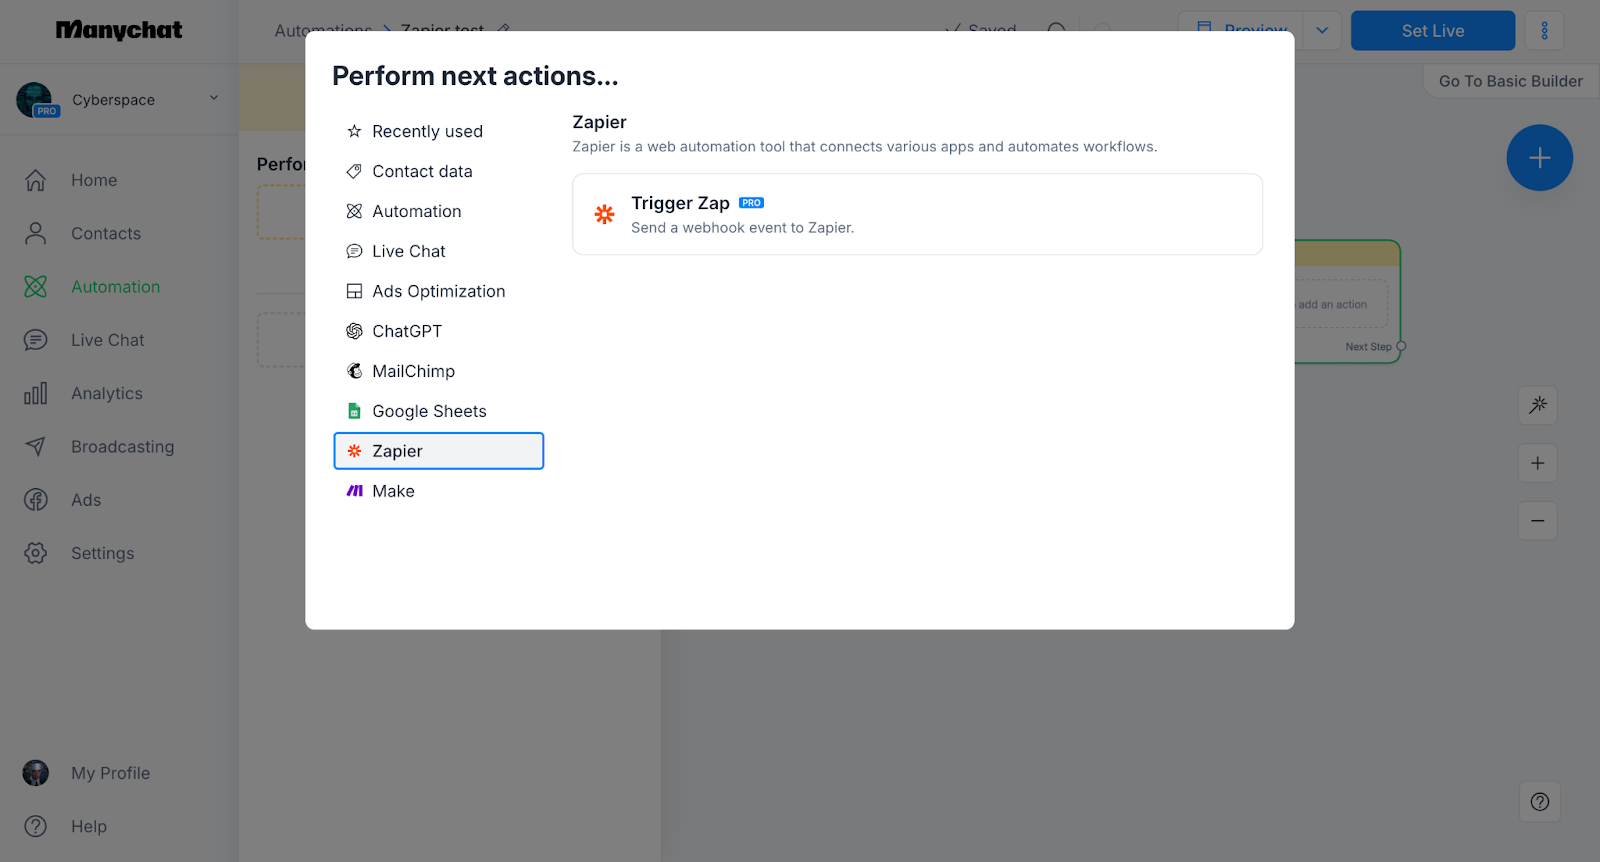The width and height of the screenshot is (1600, 862).
Task: Go To Basic Builder link
Action: click(1510, 81)
